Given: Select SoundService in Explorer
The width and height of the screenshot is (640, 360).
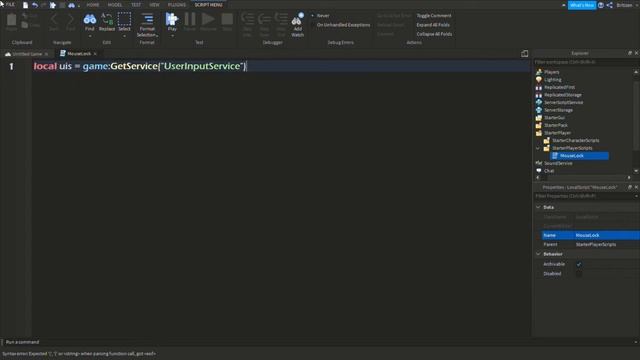Looking at the screenshot, I should (558, 163).
